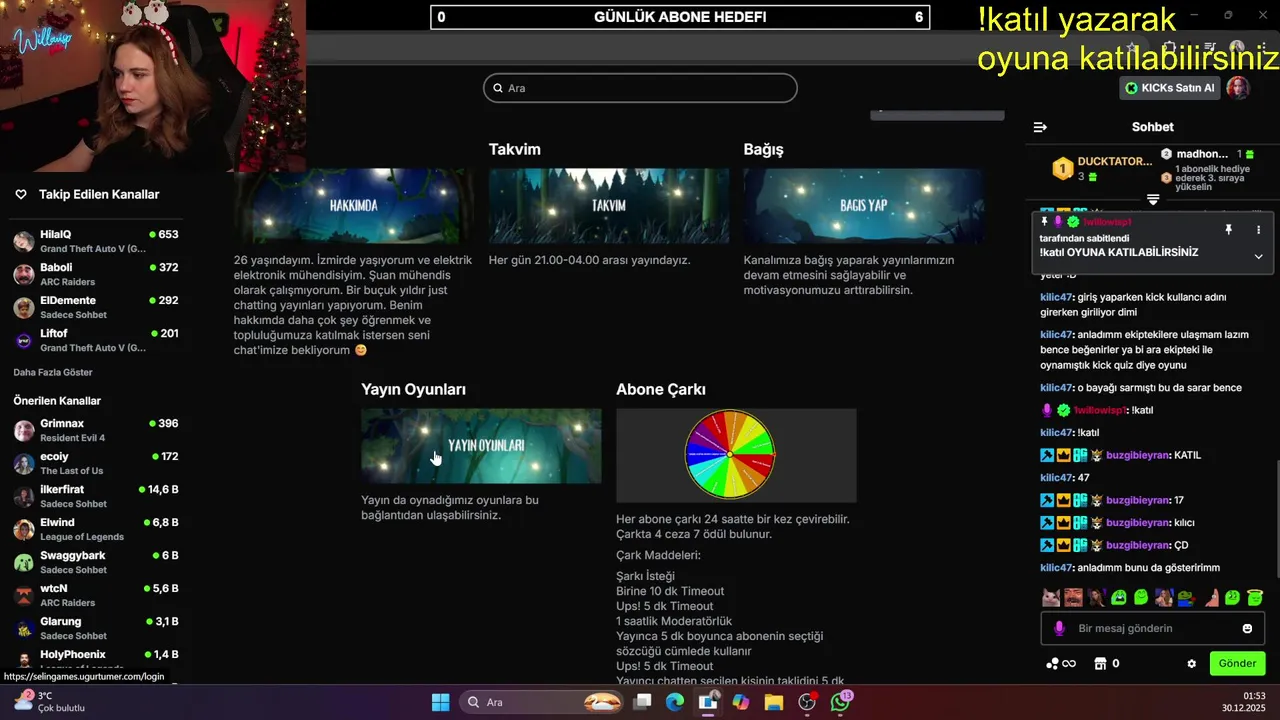Click the Abone Çarkı colorful wheel

point(730,454)
